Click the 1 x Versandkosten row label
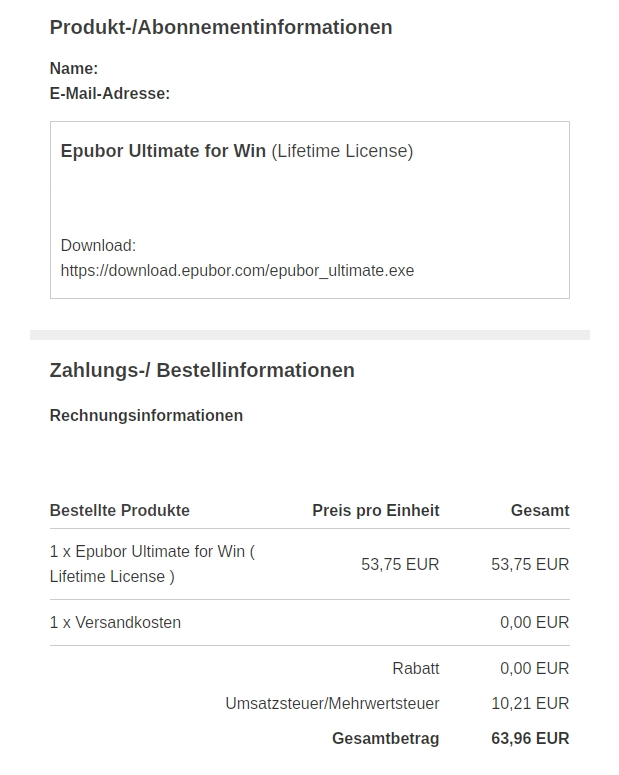This screenshot has height=775, width=619. point(115,622)
